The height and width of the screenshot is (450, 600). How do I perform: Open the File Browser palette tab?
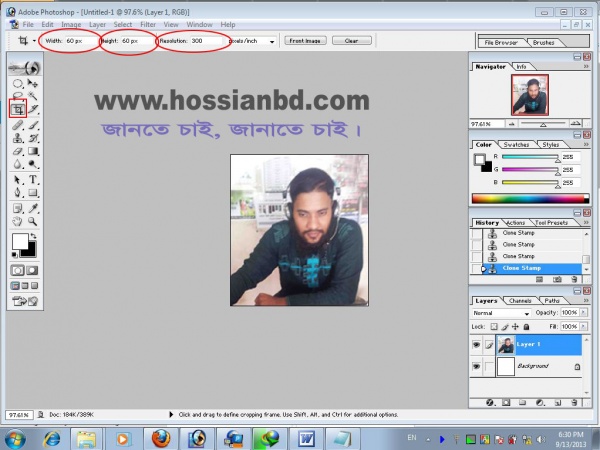(x=501, y=43)
